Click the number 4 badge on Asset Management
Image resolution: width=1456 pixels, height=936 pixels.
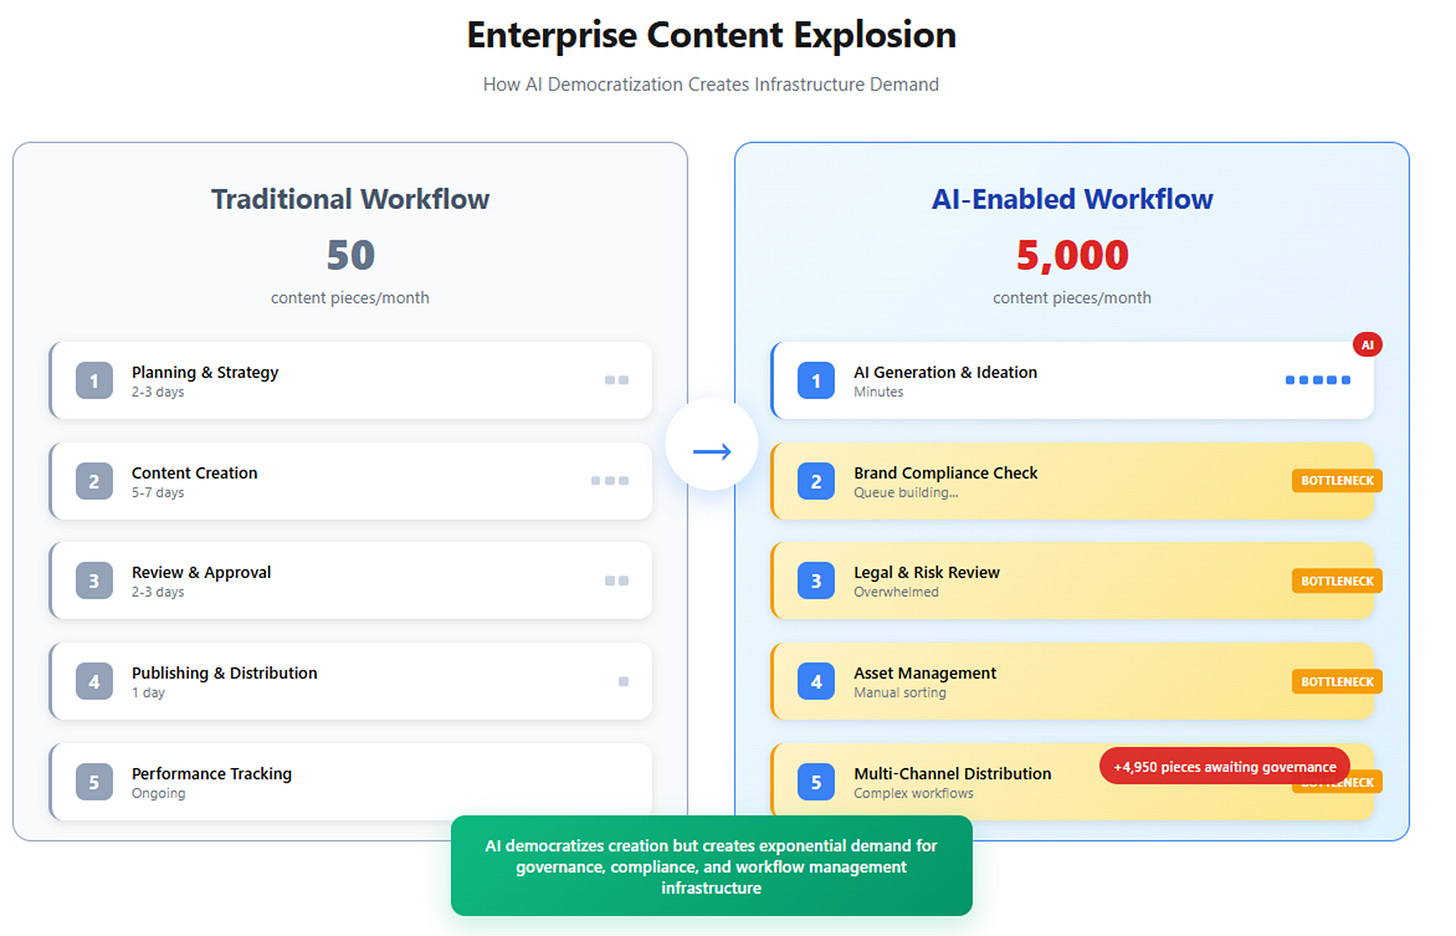(x=816, y=681)
